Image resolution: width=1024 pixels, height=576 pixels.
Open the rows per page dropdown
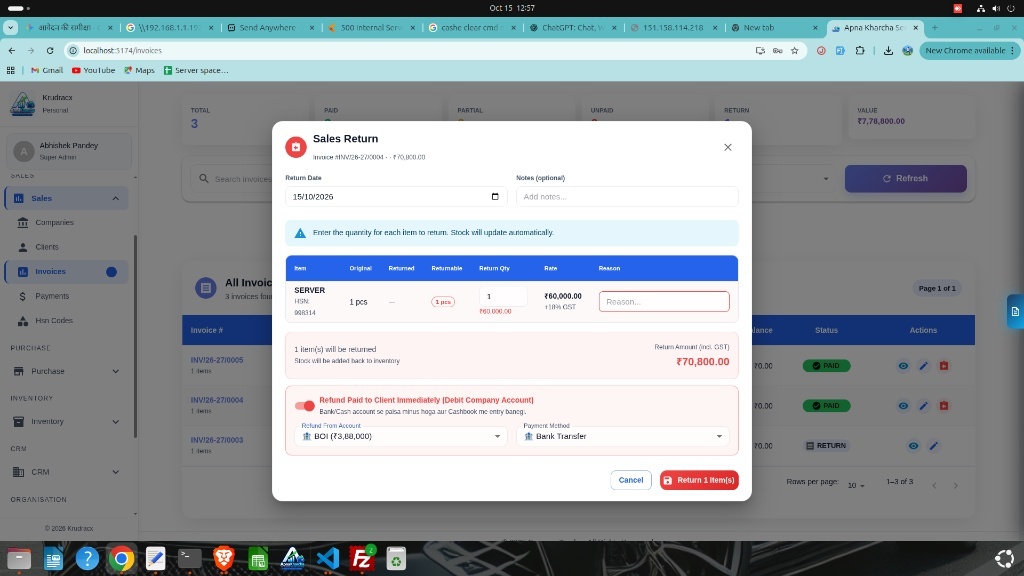click(856, 486)
